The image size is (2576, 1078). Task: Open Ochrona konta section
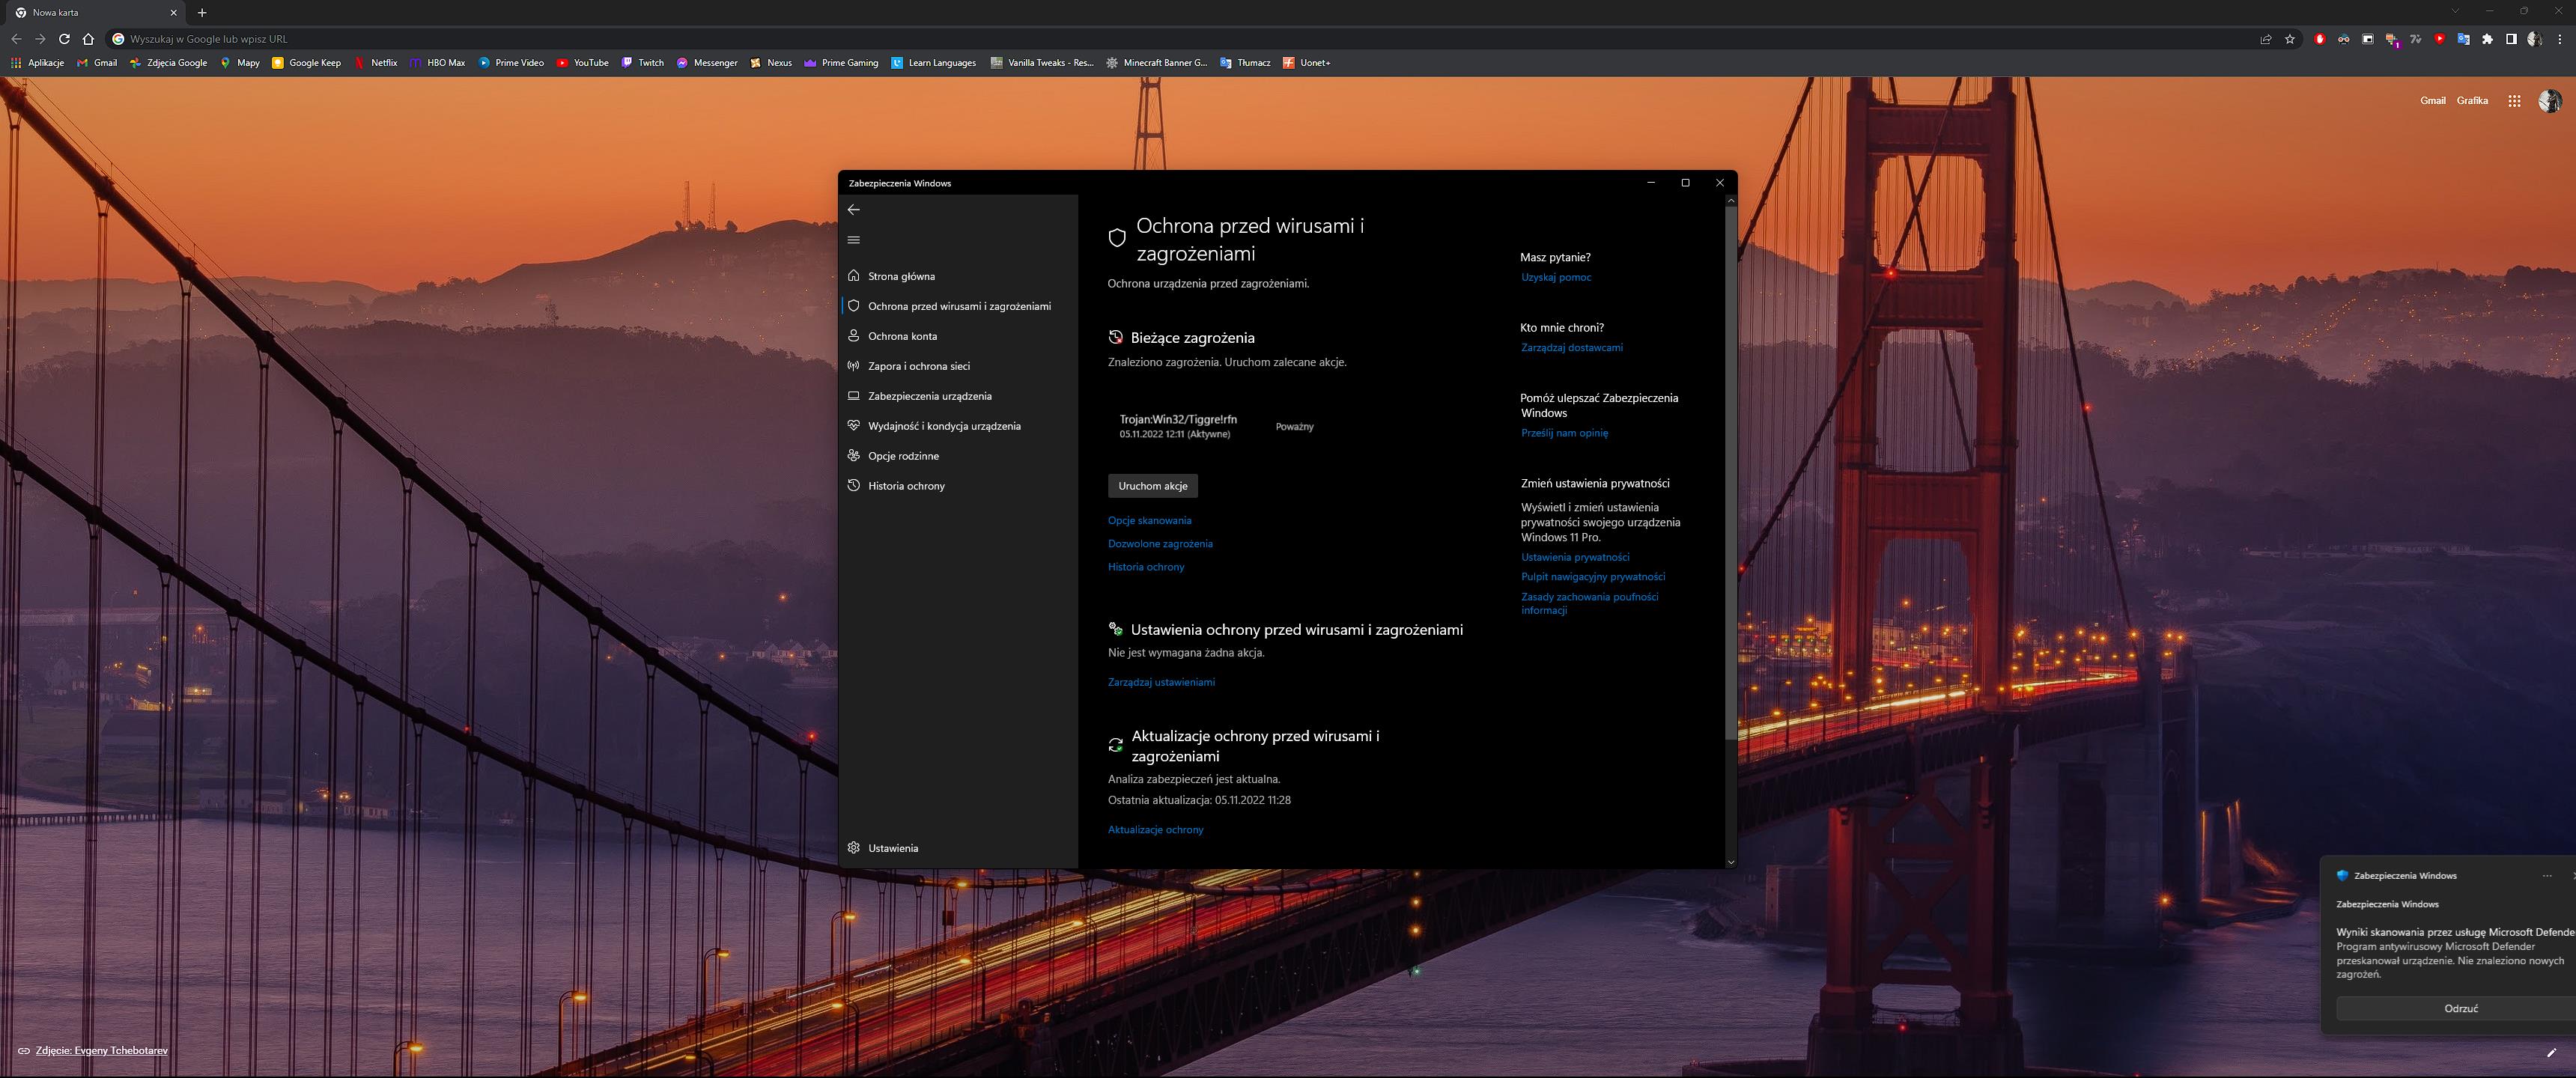902,336
